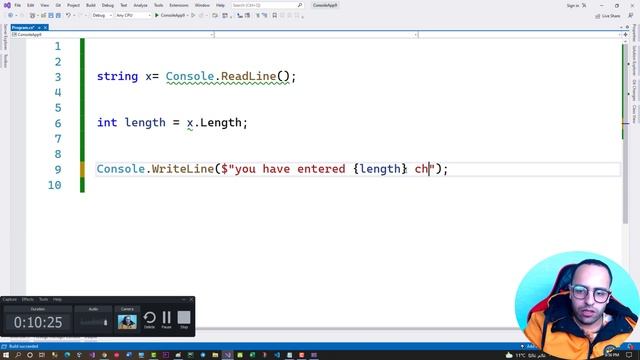Open the Debug configuration dropdown
Screen dimensions: 640x360
pyautogui.click(x=102, y=15)
